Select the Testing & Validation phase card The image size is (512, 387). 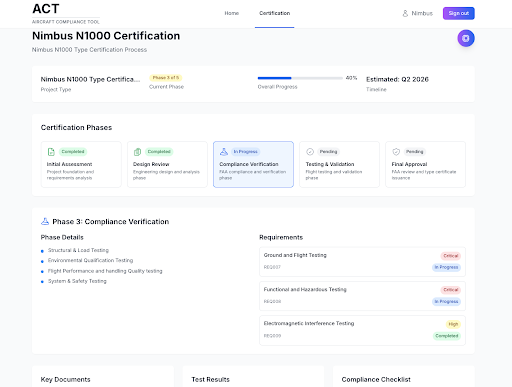coord(339,164)
